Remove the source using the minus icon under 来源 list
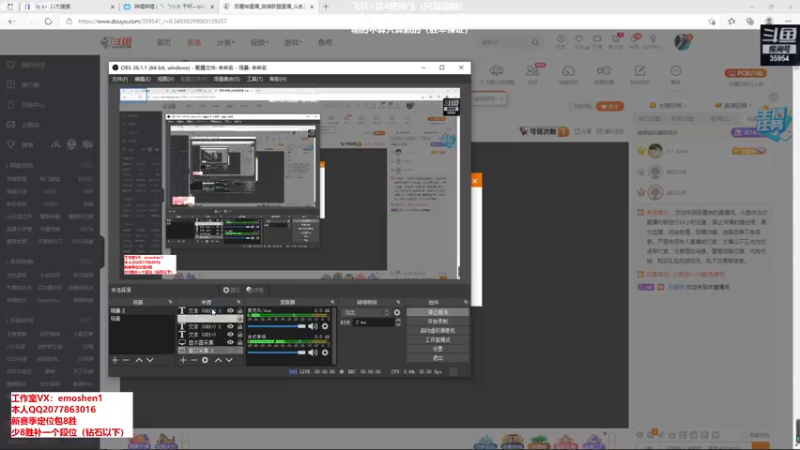The image size is (800, 450). 194,360
